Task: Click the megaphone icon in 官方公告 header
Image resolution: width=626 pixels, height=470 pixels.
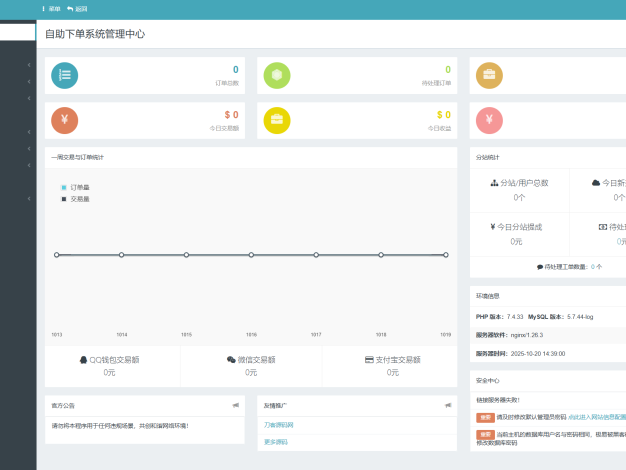Action: (236, 405)
